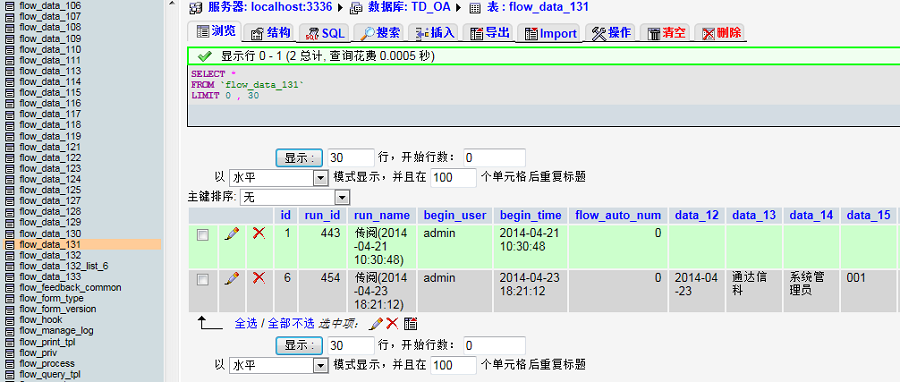Open the 搜索 tab
900x382 pixels.
tap(380, 33)
